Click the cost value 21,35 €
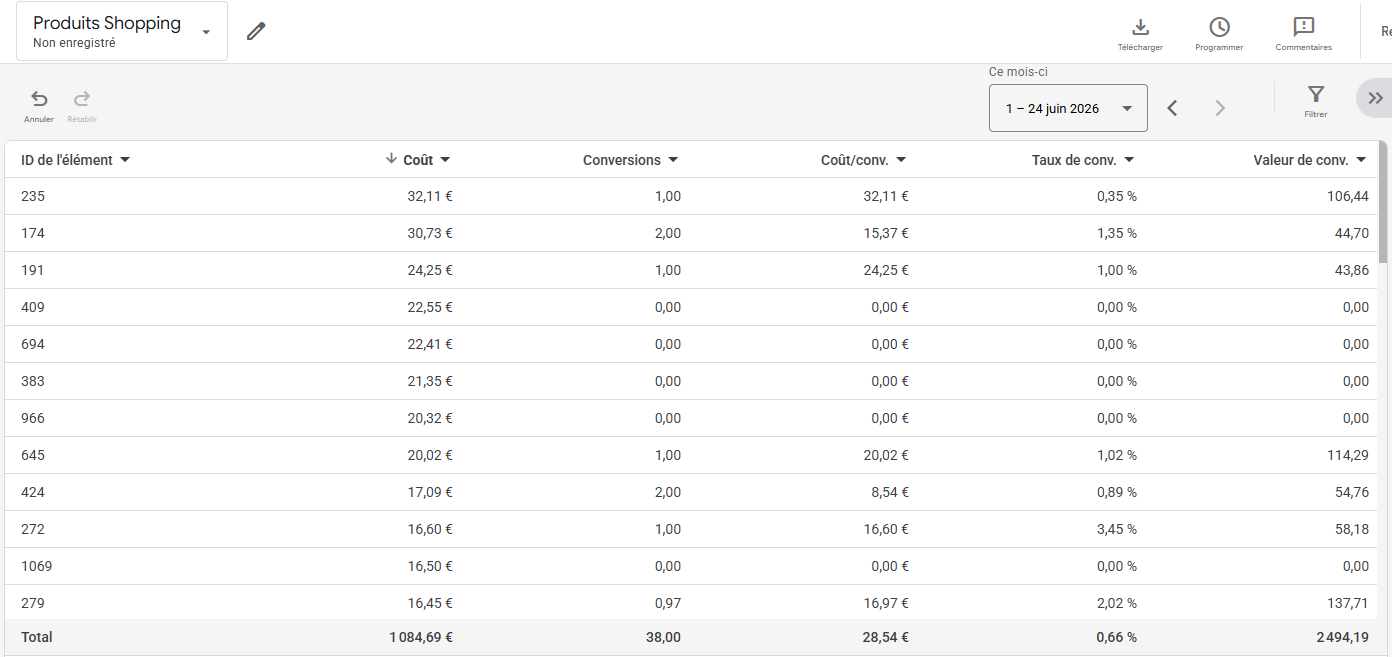This screenshot has width=1392, height=657. [430, 381]
